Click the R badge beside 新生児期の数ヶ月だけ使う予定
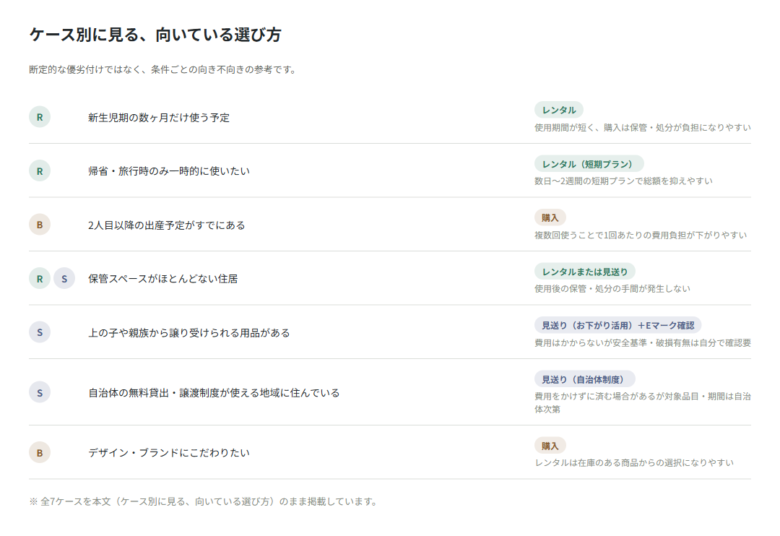The width and height of the screenshot is (780, 536). (40, 117)
